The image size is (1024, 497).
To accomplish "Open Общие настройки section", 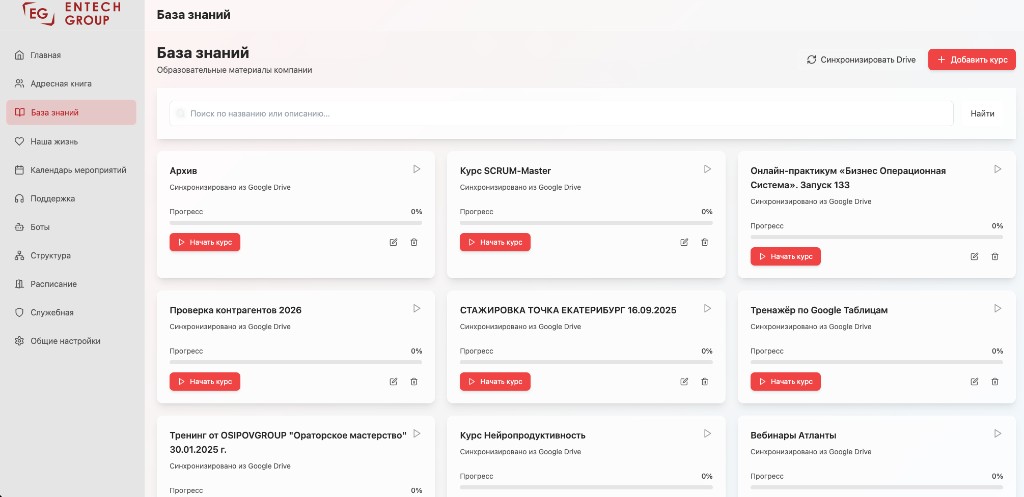I will (x=71, y=341).
